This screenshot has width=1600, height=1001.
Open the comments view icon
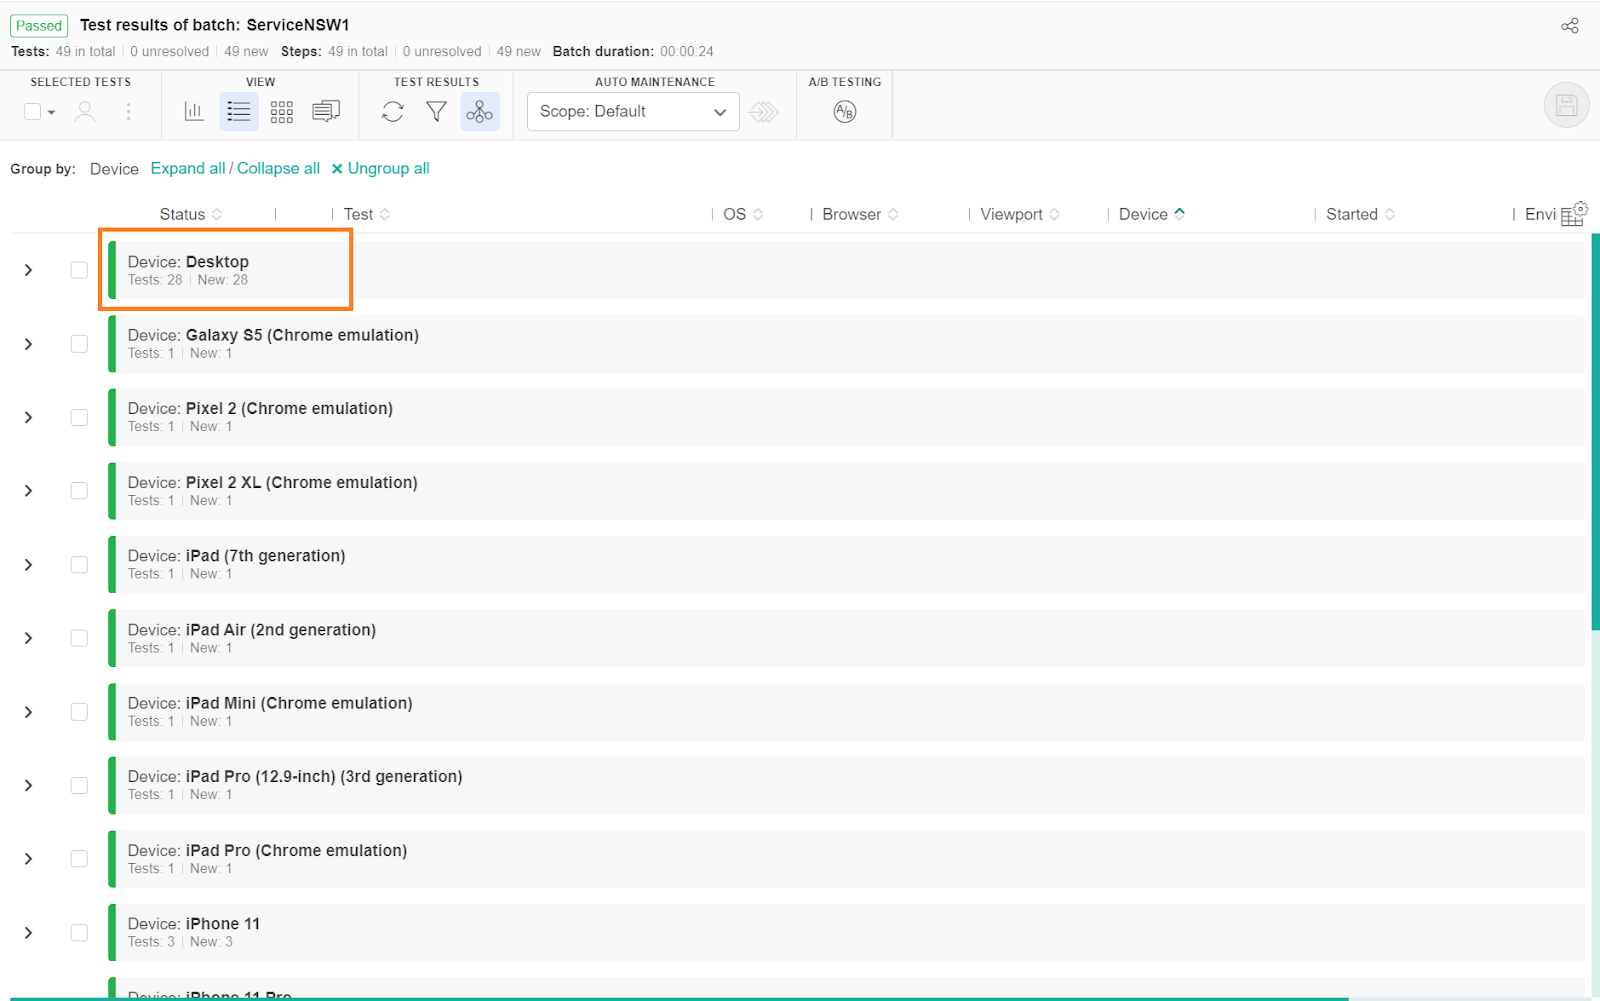pos(326,111)
